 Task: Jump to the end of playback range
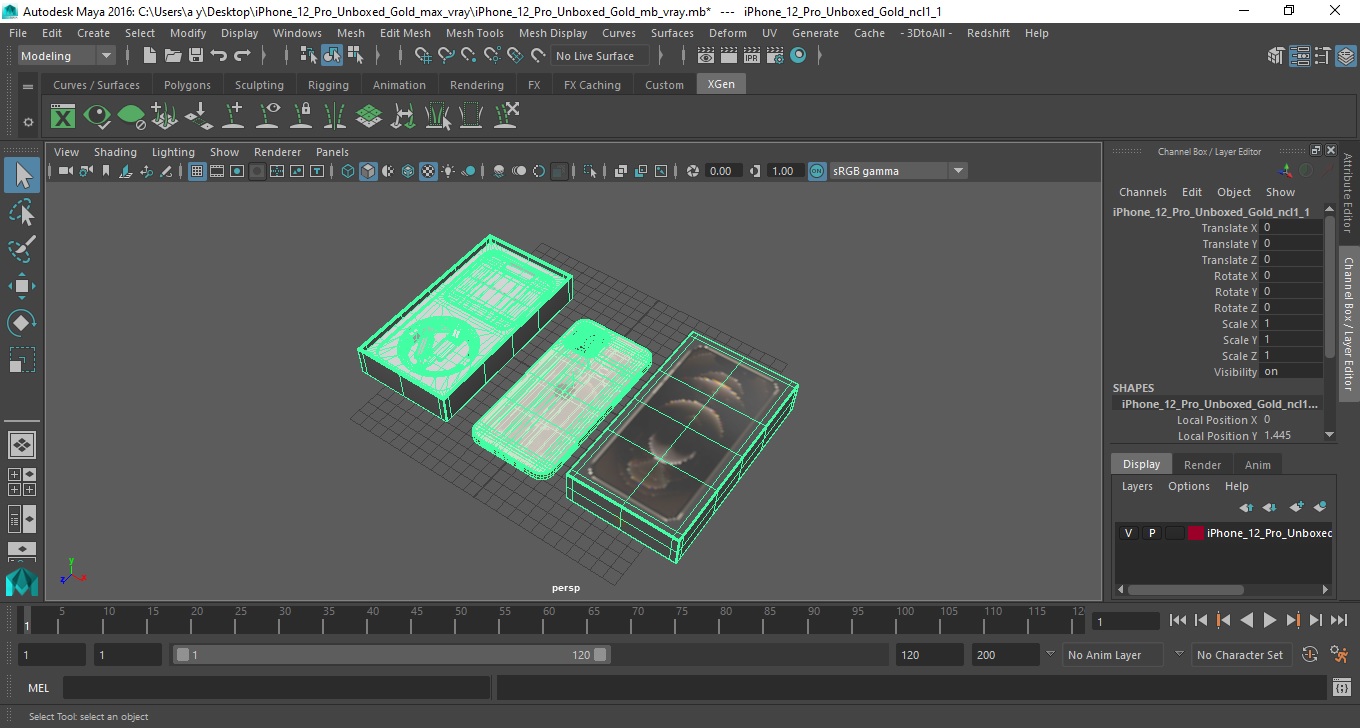click(1338, 621)
